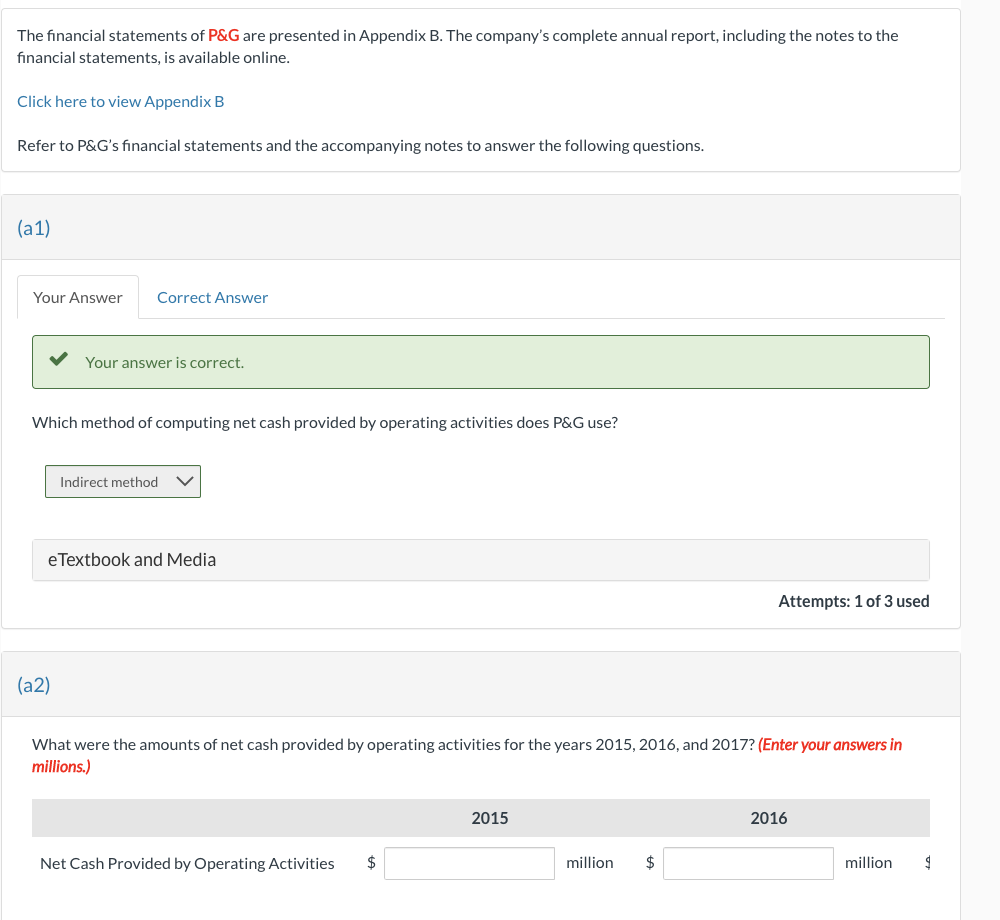Open the Indirect method answer dropdown

click(122, 481)
